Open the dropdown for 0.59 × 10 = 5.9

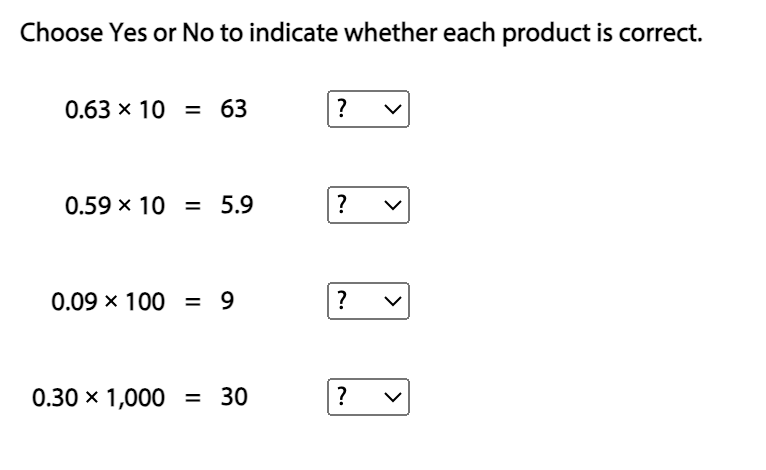tap(368, 206)
